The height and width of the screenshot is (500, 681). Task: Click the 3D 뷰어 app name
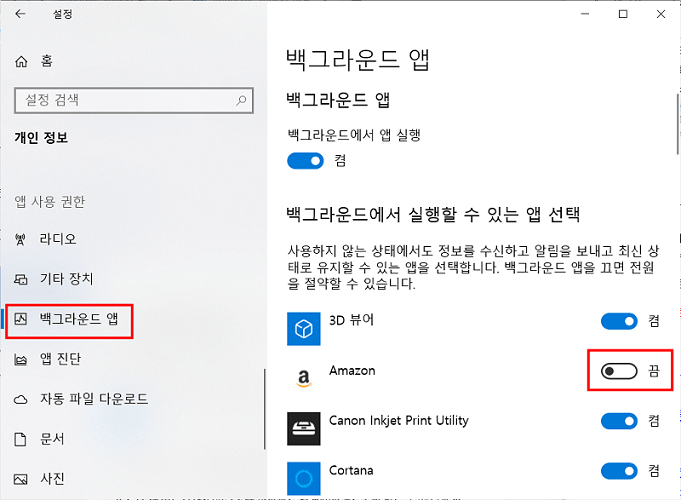(351, 321)
